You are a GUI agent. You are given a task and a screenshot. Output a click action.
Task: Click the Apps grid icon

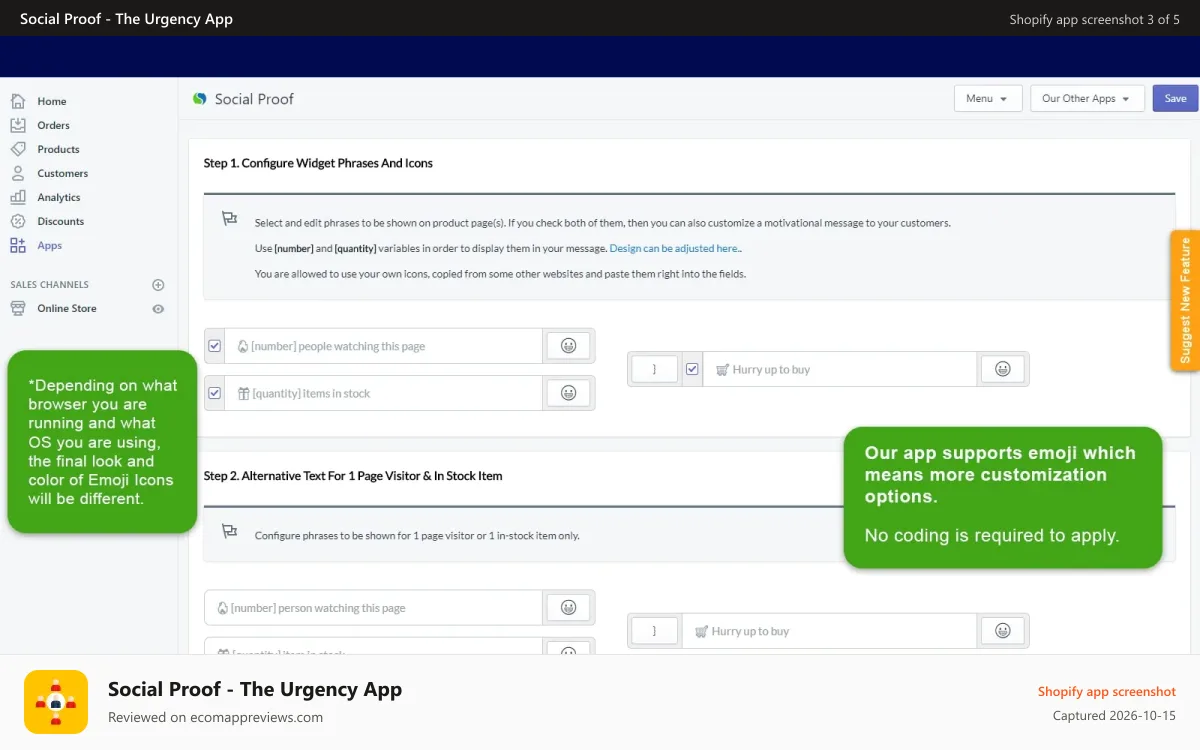coord(18,245)
